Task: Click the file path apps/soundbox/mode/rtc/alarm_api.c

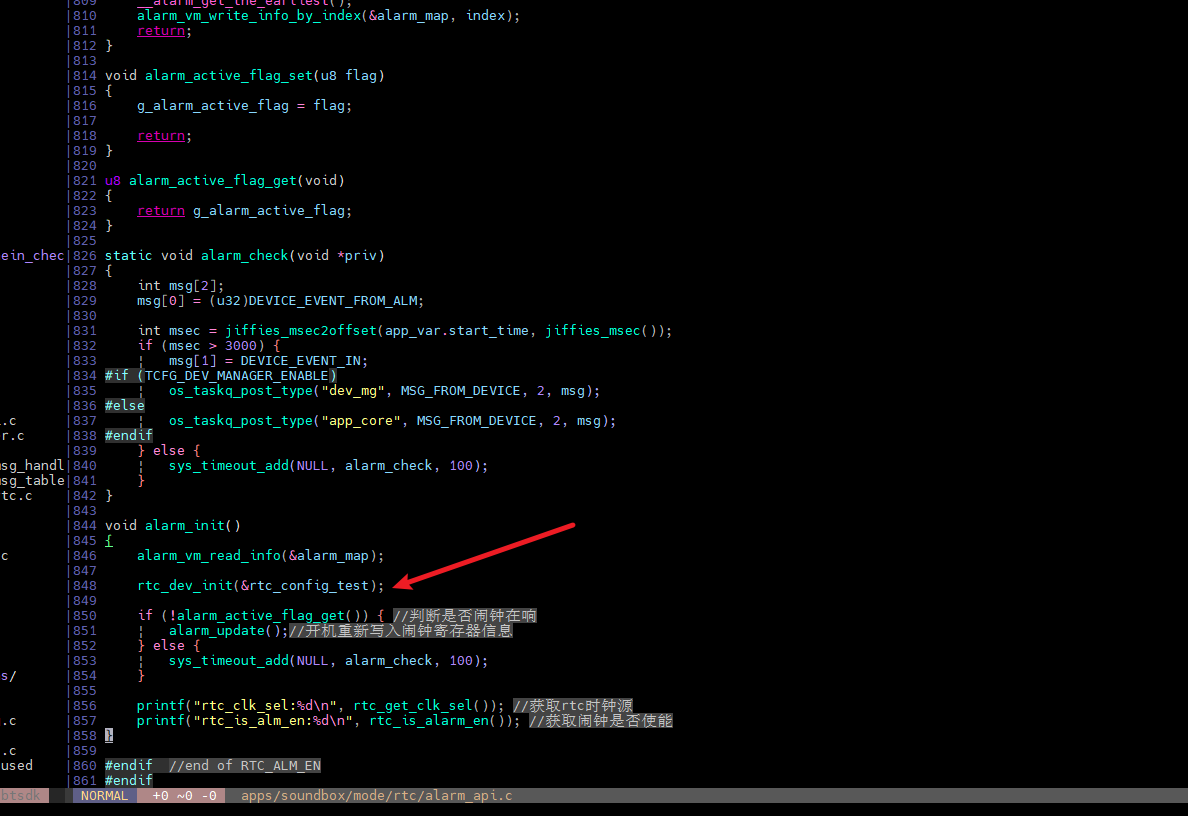Action: [x=377, y=796]
